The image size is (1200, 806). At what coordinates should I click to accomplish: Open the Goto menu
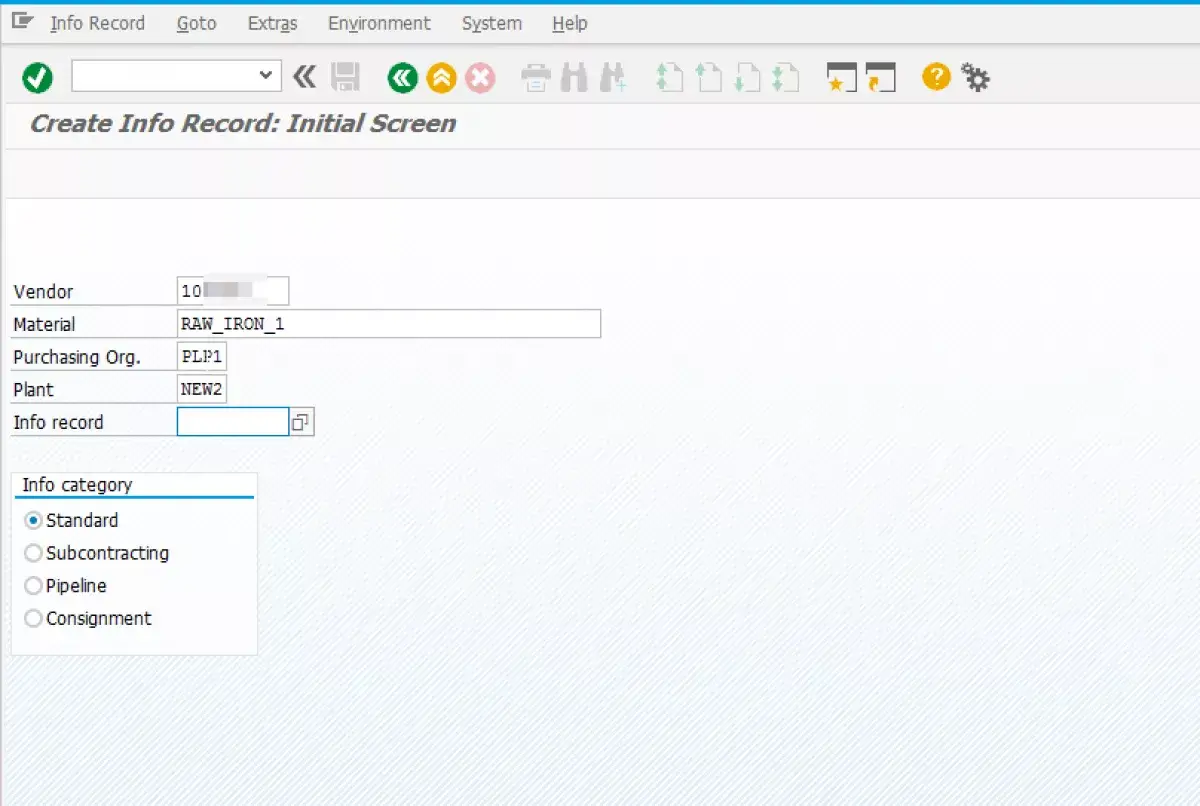196,23
